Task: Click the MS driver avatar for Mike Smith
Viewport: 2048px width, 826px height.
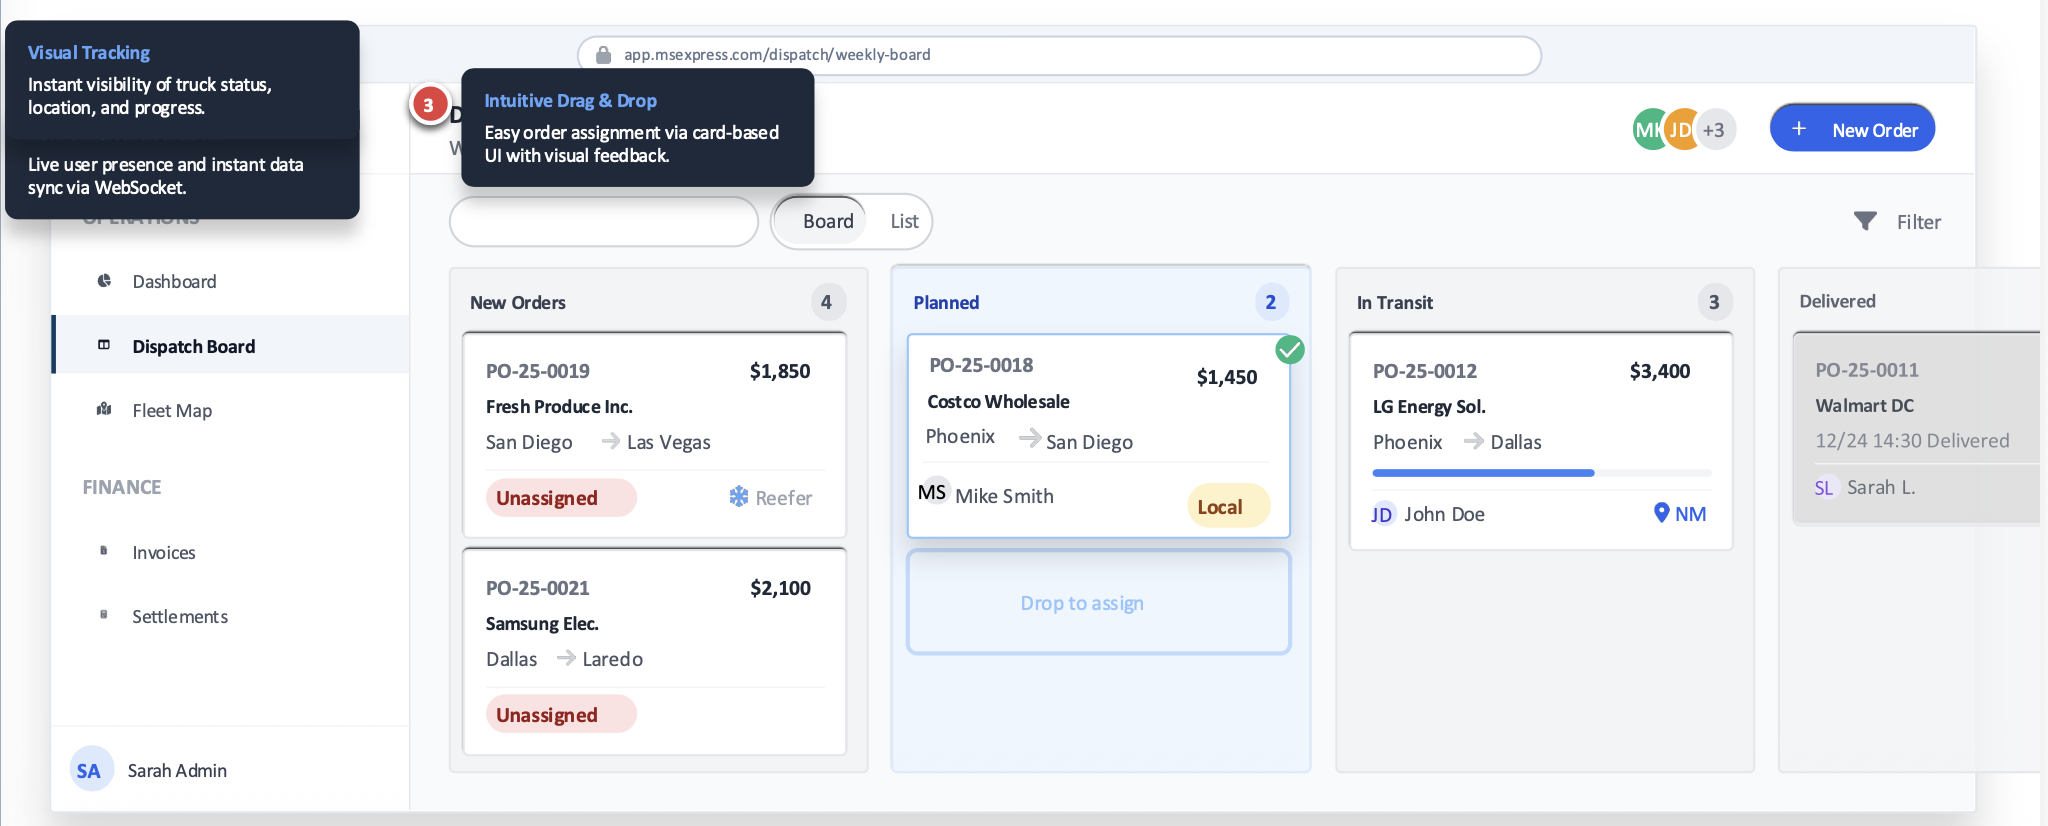Action: point(933,492)
